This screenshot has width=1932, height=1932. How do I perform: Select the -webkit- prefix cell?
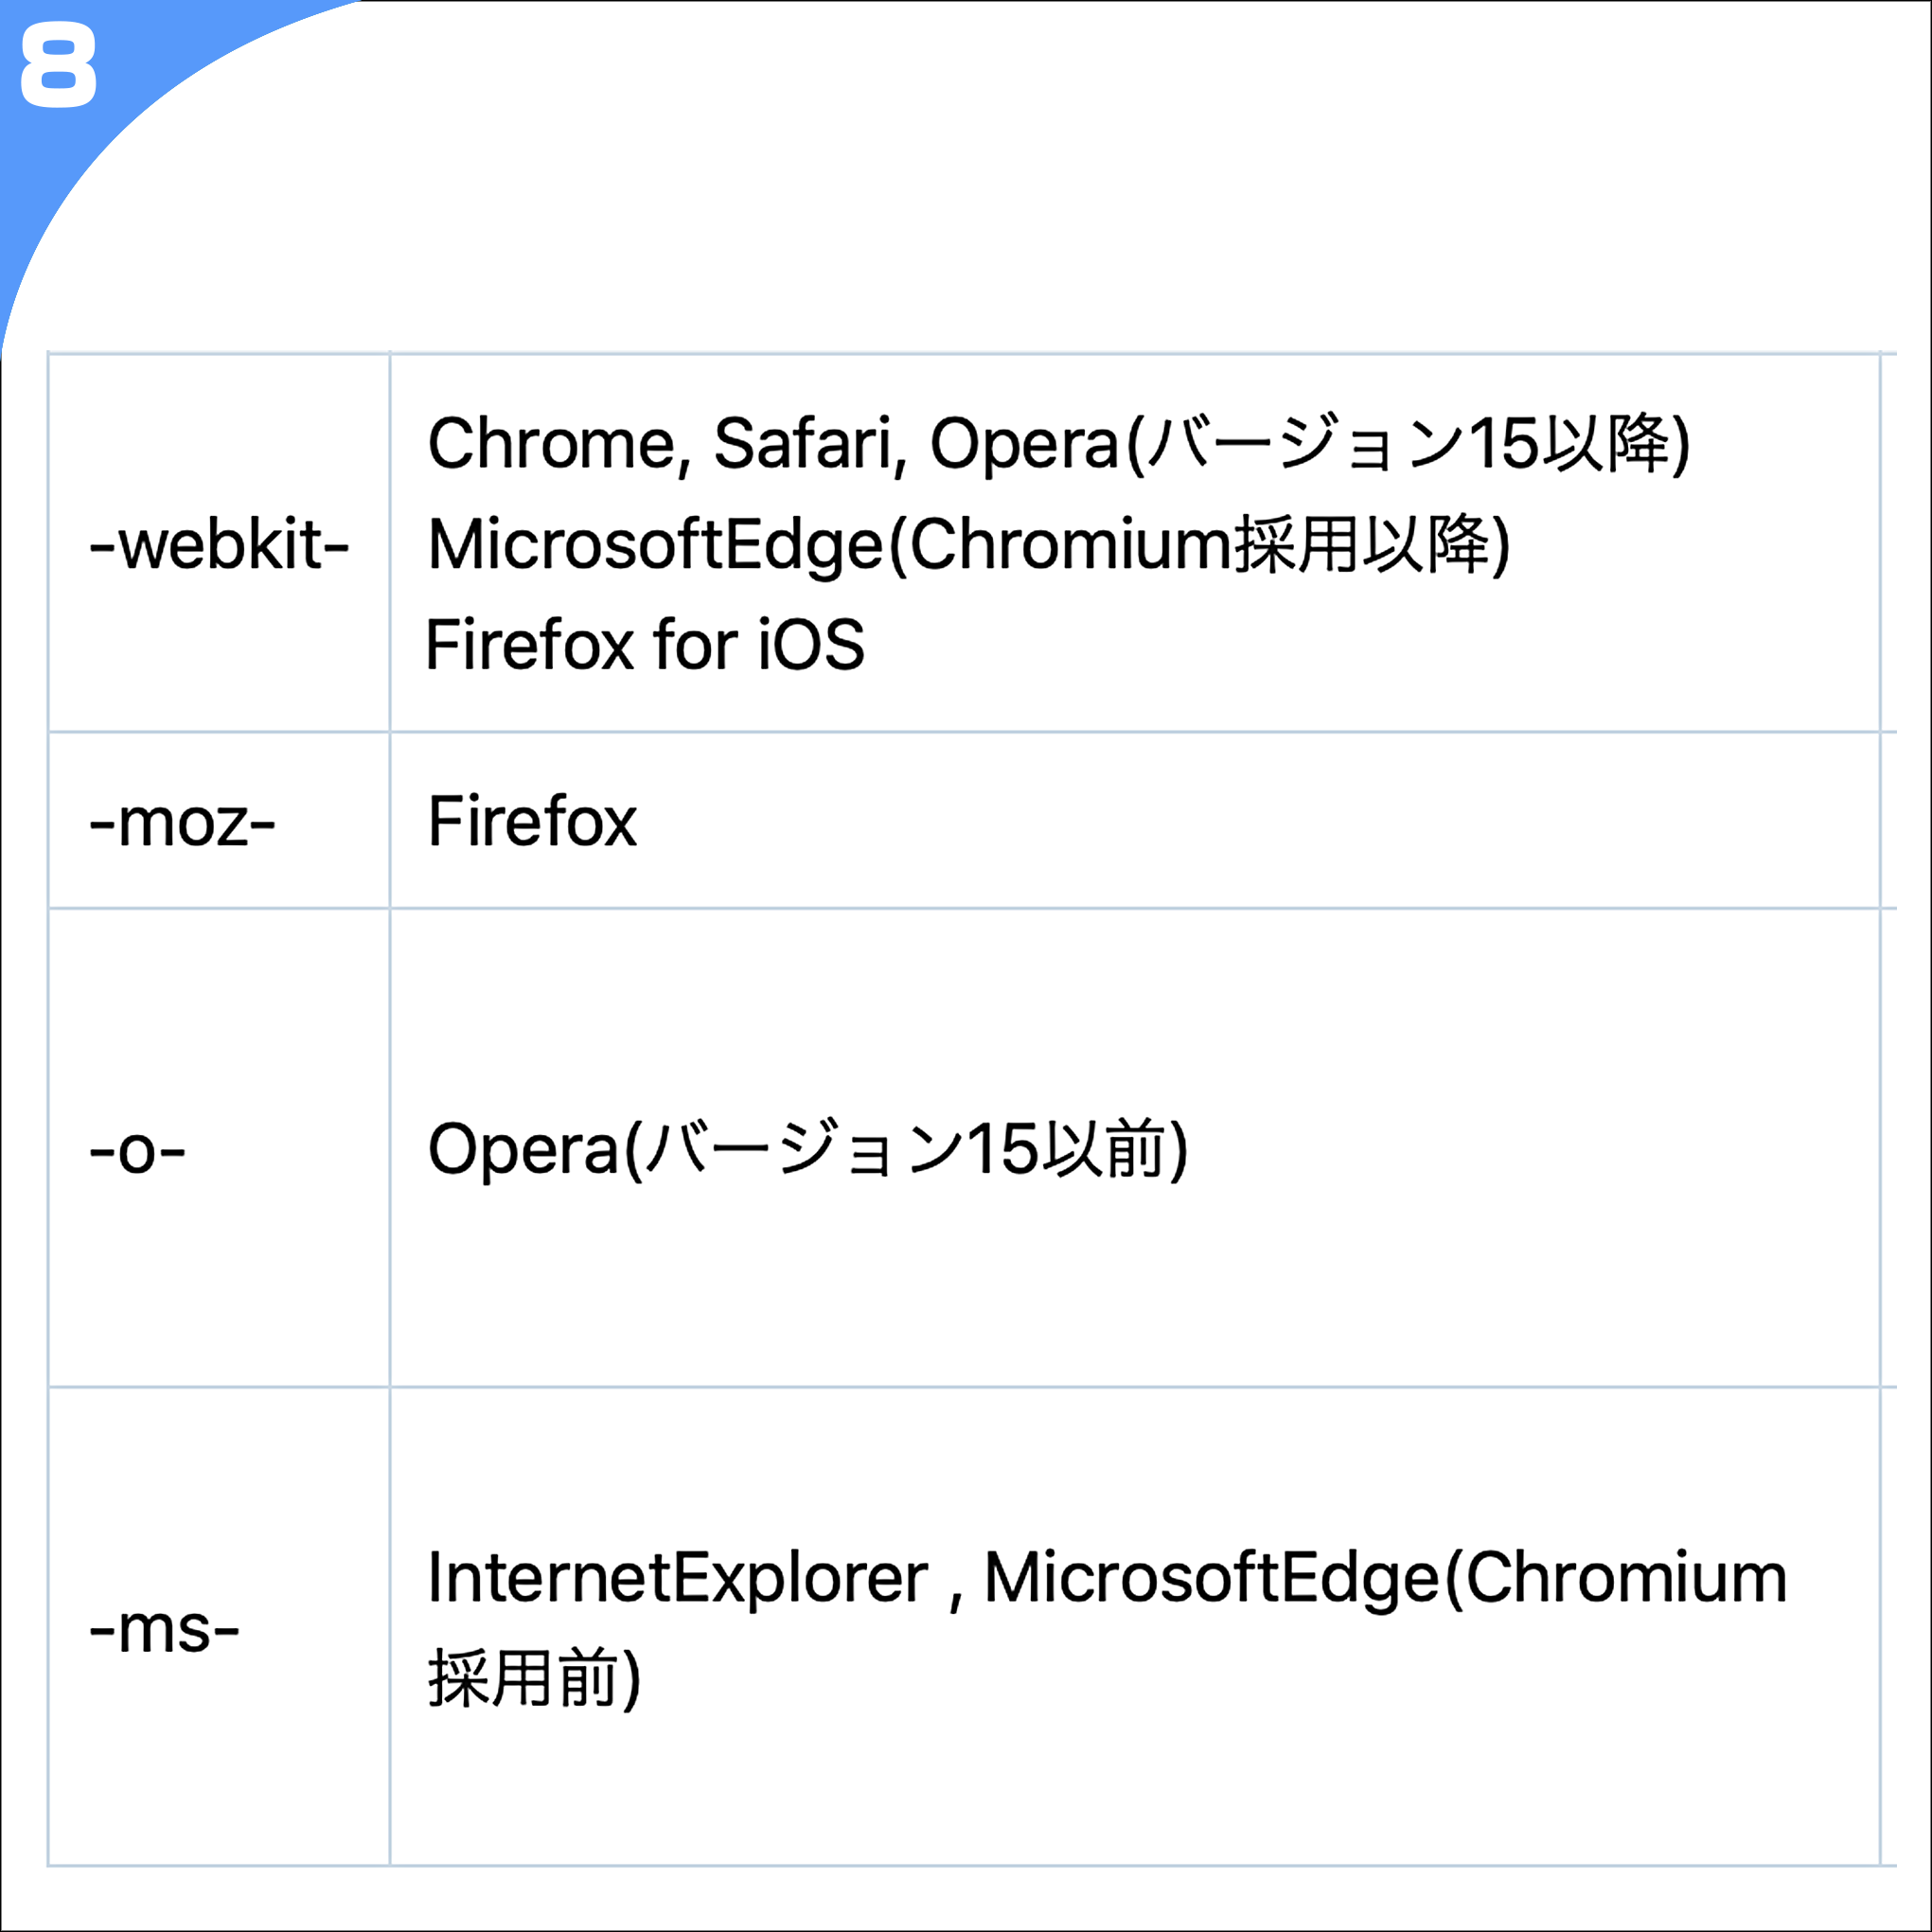[x=219, y=545]
